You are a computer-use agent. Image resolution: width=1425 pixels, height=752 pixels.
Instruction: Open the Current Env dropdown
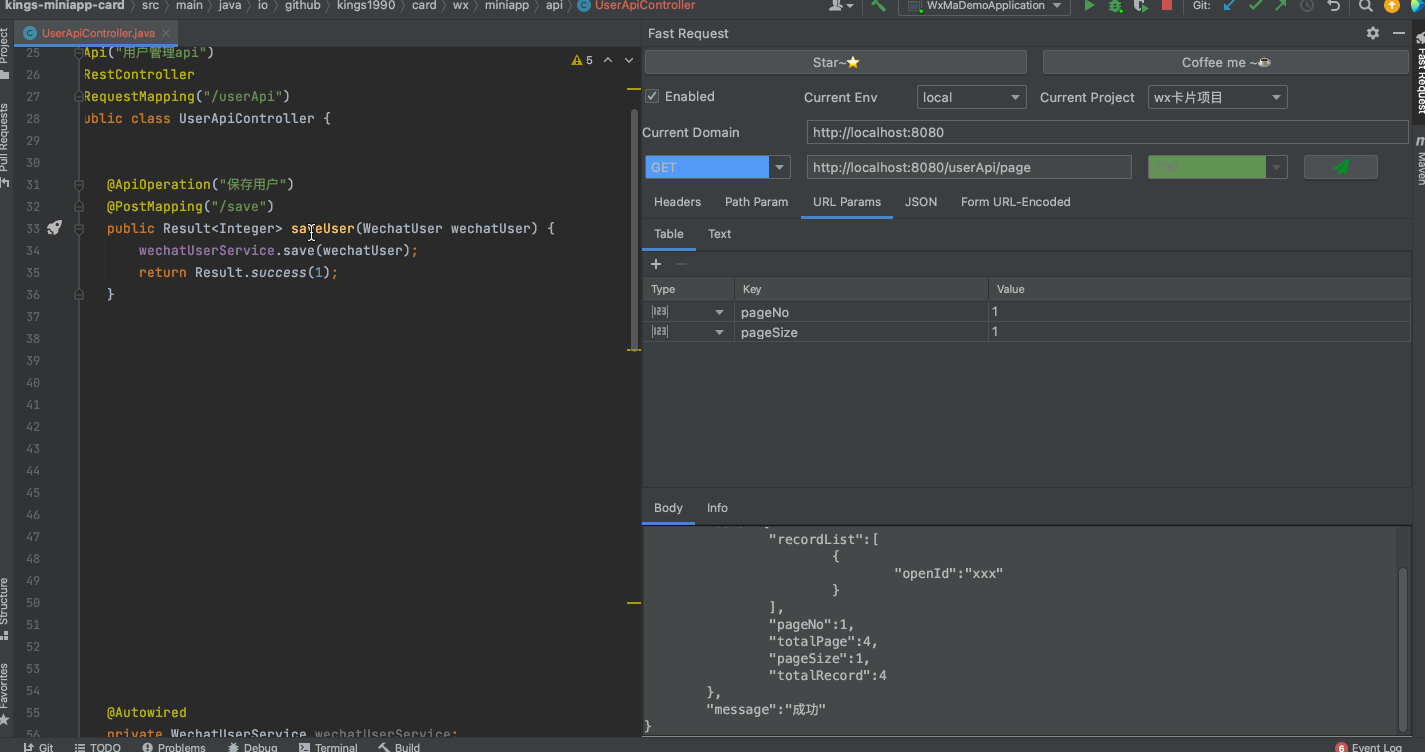click(971, 97)
